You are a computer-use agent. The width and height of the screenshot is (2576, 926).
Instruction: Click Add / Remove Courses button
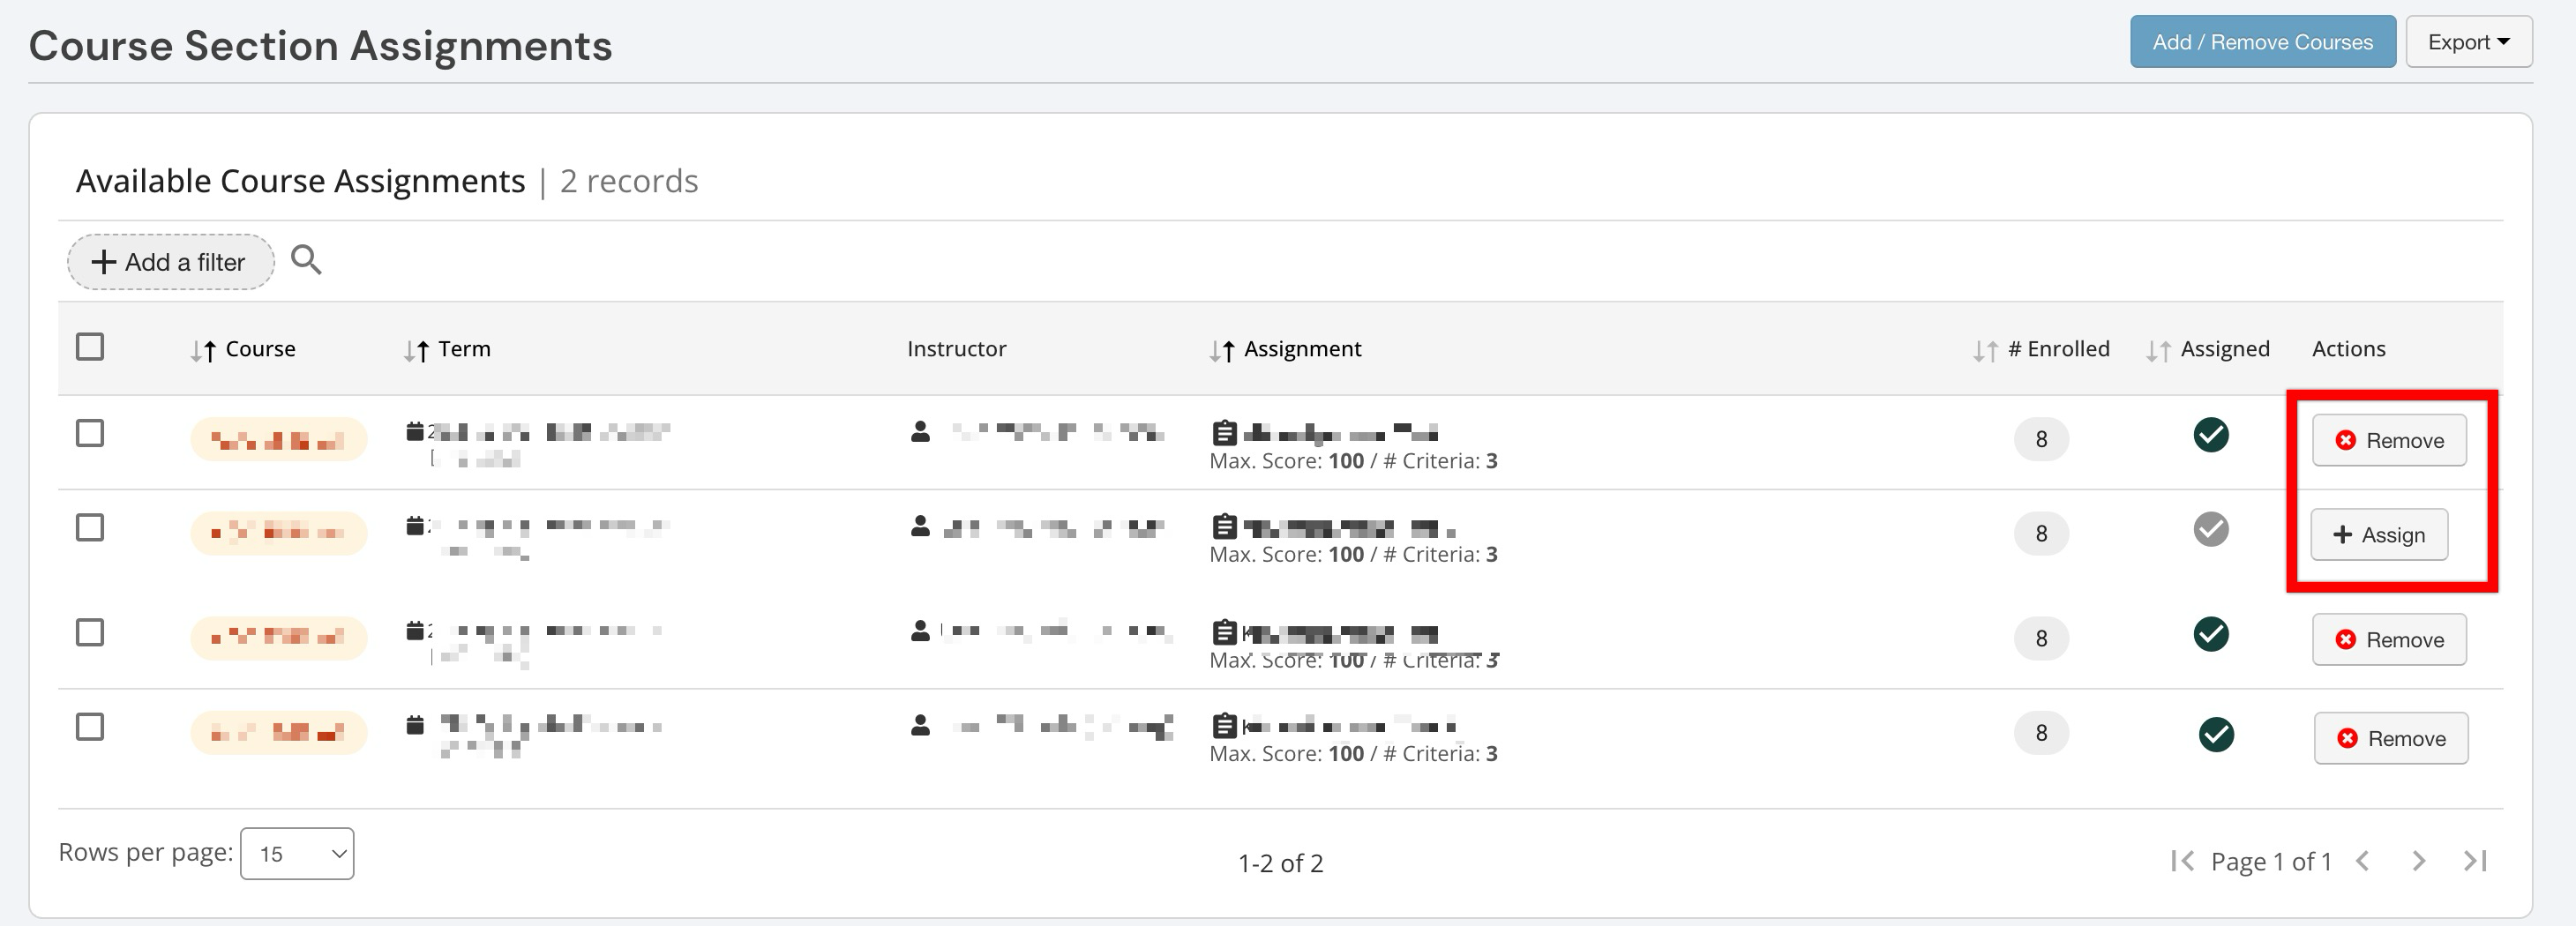2262,42
